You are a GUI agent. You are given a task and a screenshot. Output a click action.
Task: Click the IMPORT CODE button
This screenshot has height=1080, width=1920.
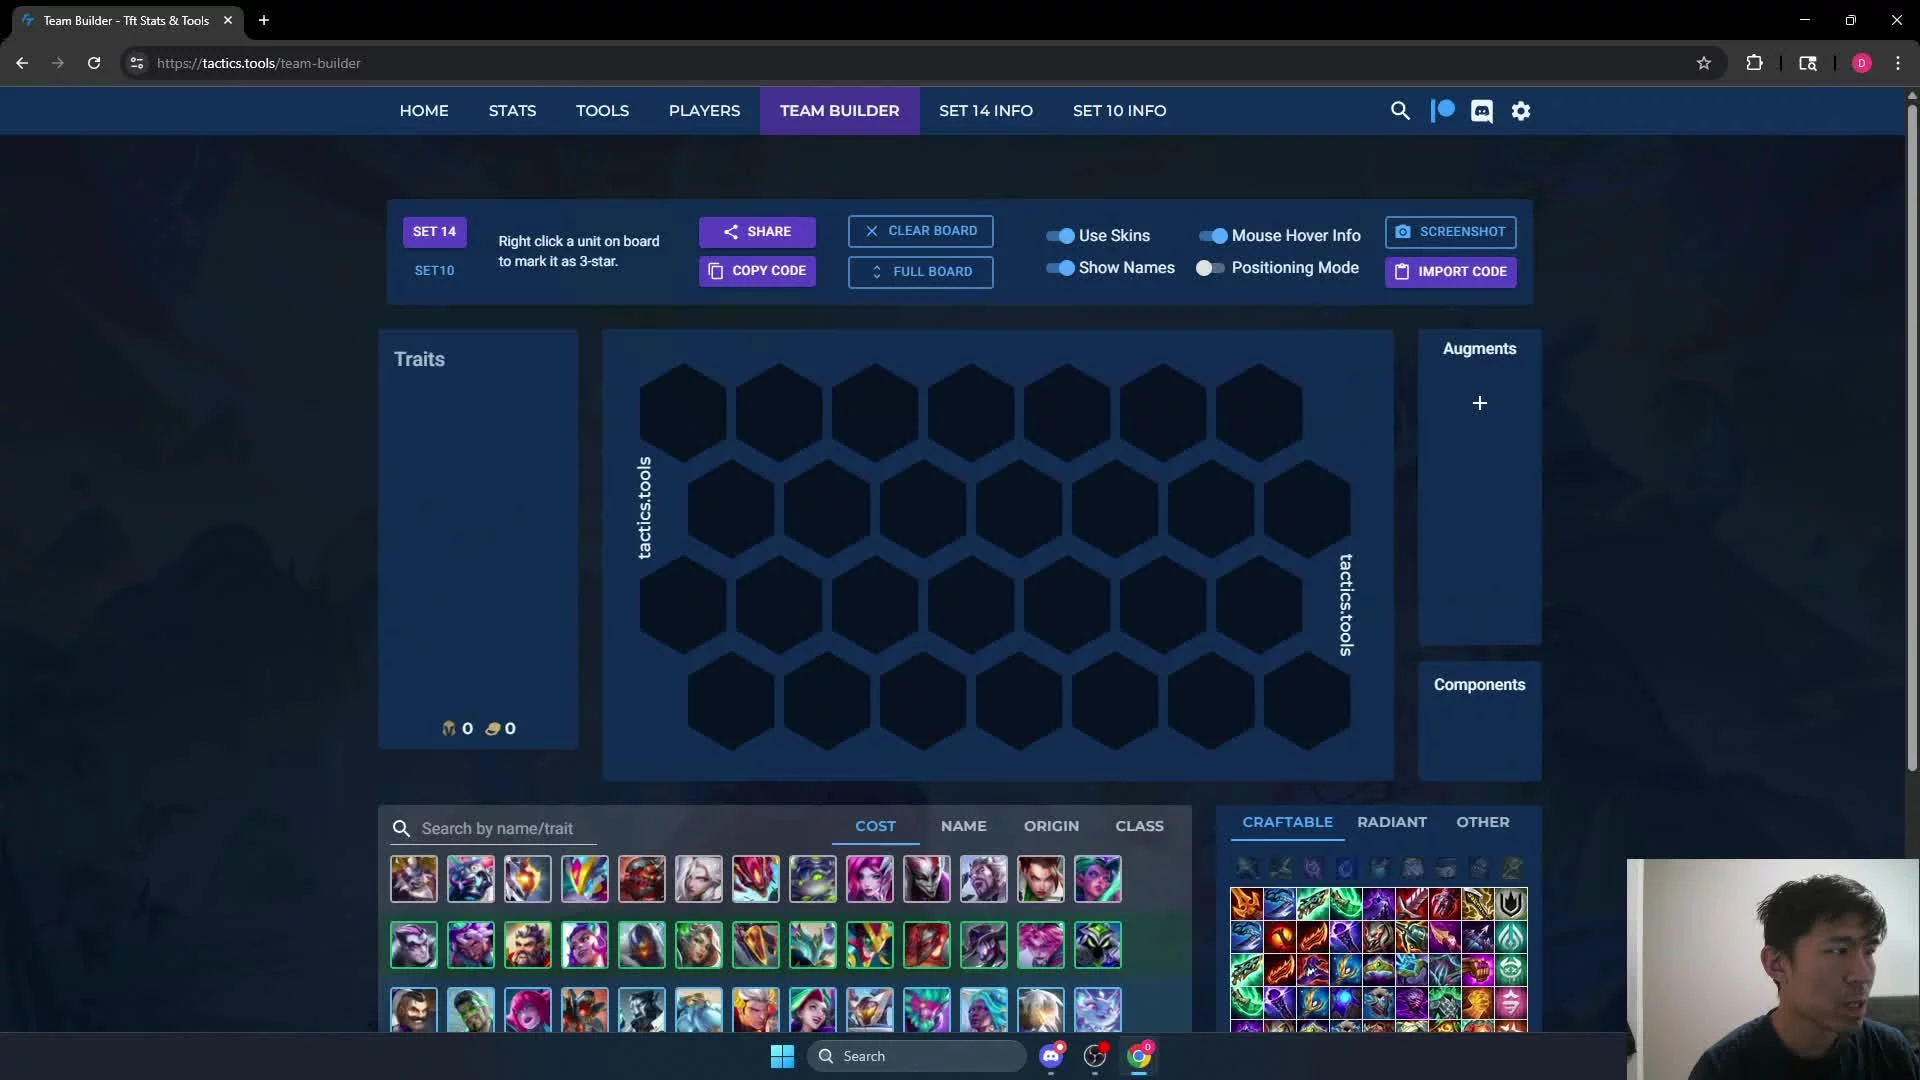1451,272
